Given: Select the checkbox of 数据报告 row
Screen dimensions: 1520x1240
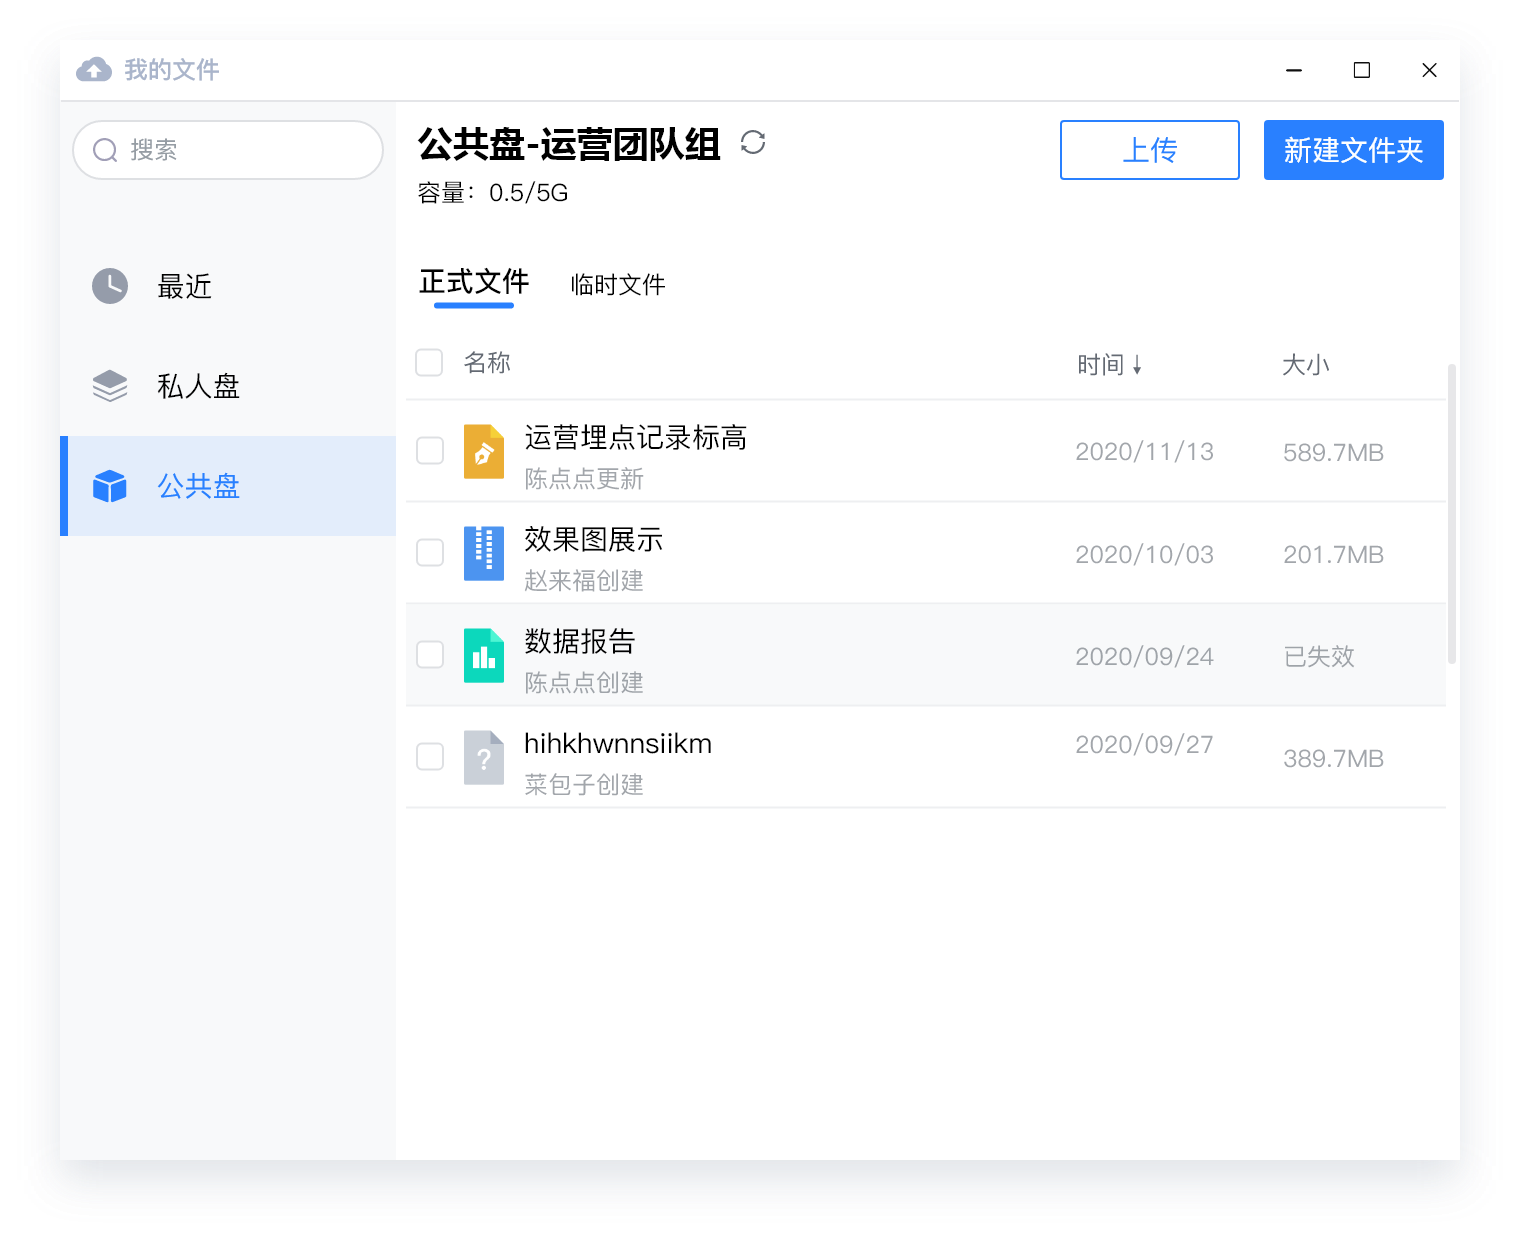Looking at the screenshot, I should click(430, 655).
